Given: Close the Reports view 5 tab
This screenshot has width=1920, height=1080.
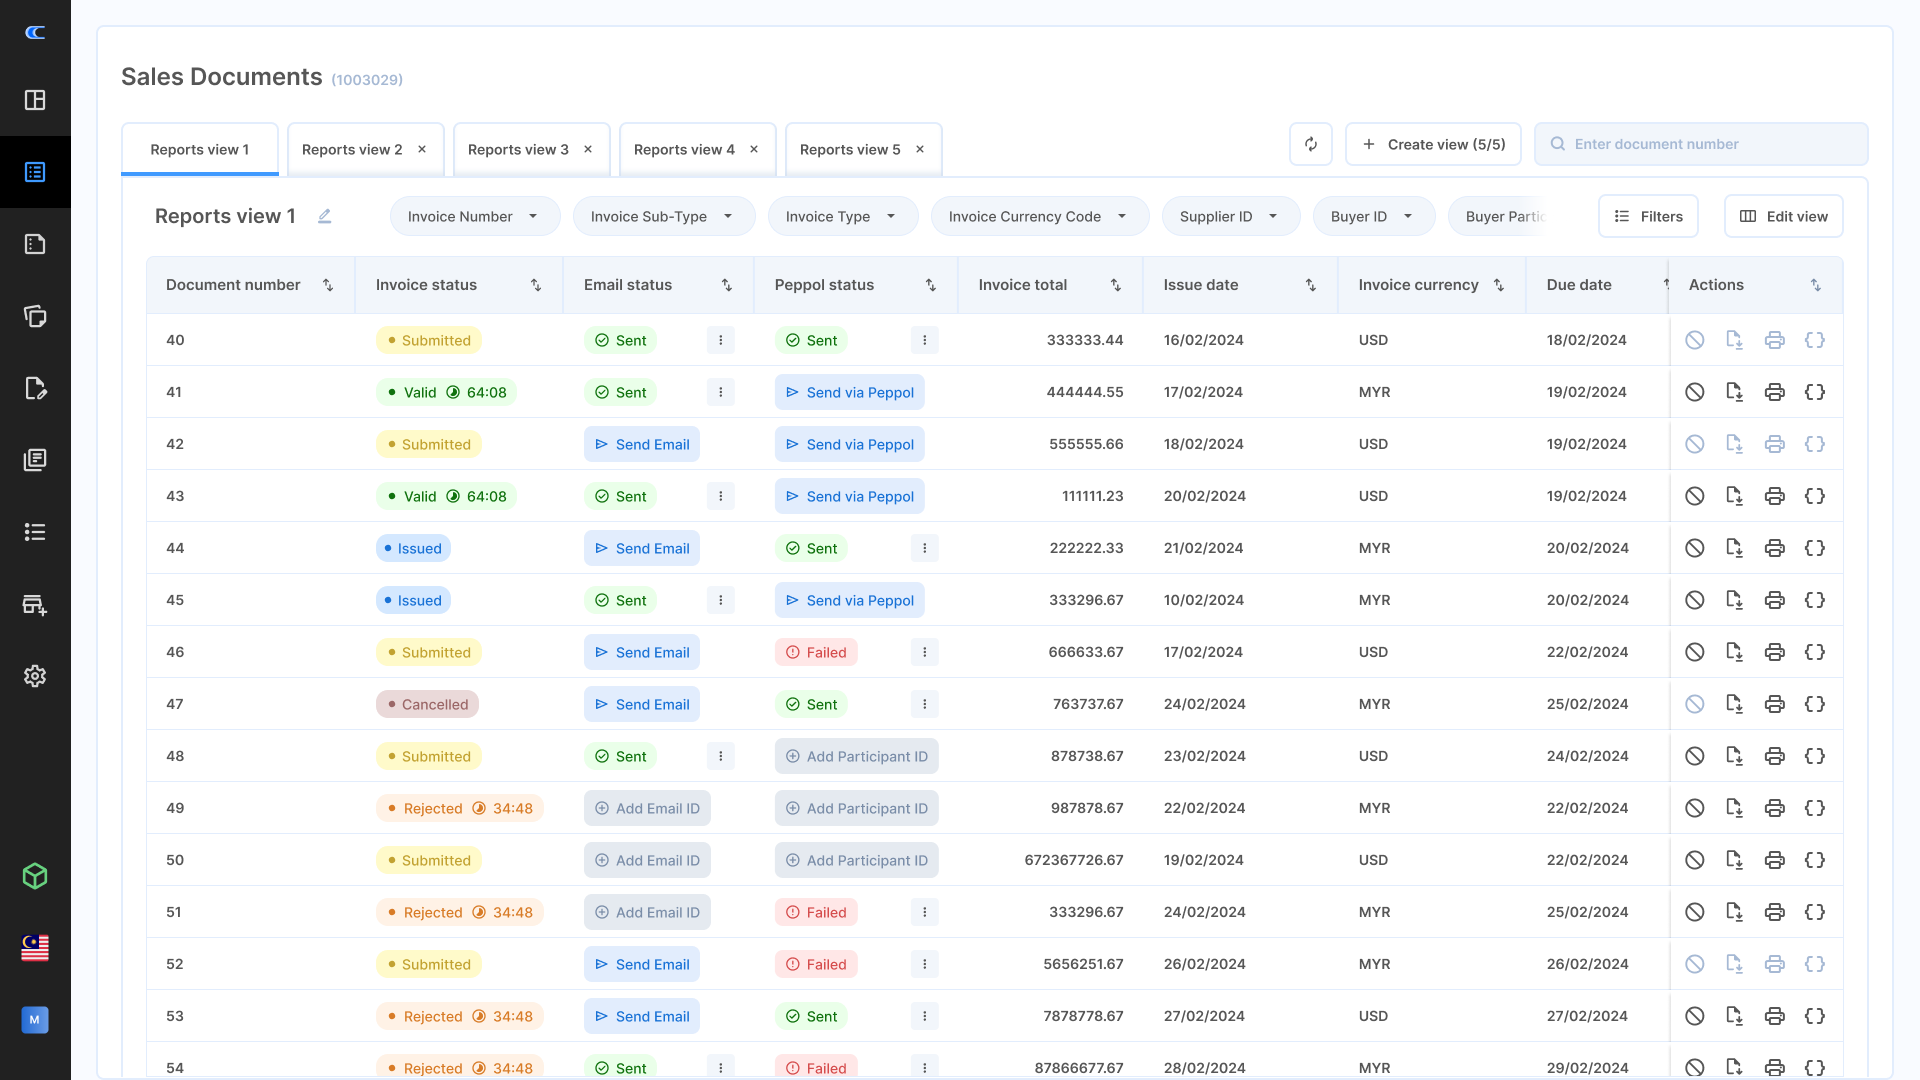Looking at the screenshot, I should 920,149.
